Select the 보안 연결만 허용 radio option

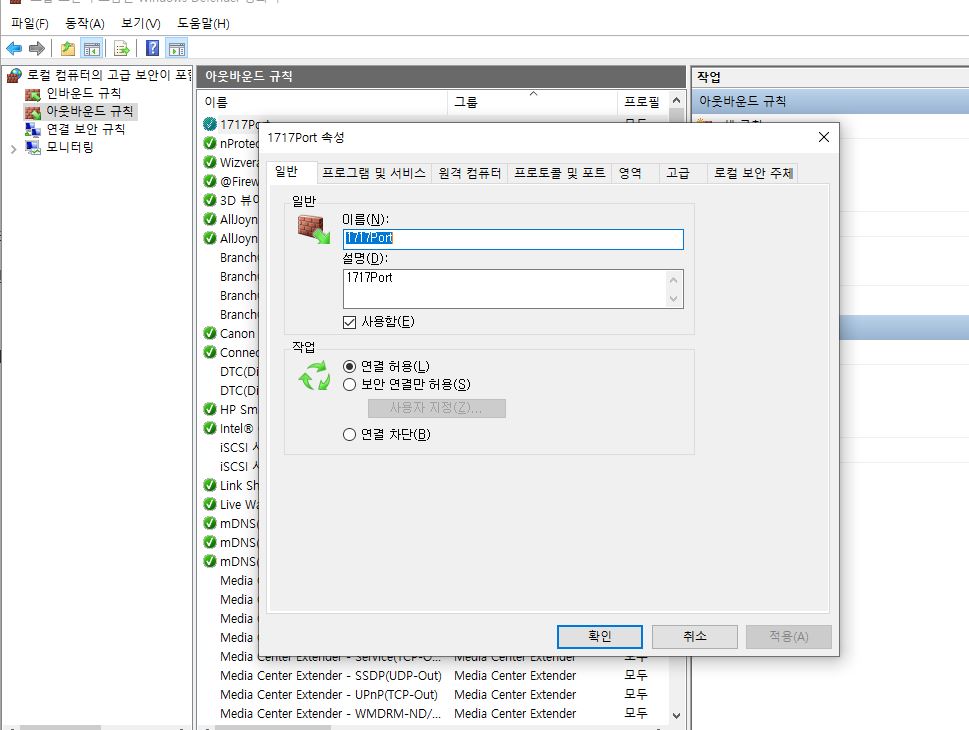(350, 384)
